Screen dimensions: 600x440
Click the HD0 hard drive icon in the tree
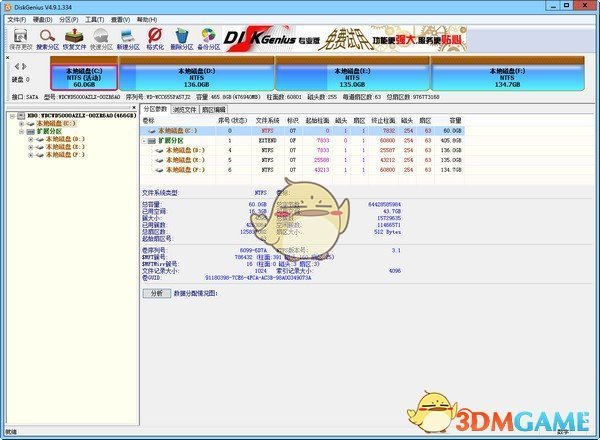21,116
